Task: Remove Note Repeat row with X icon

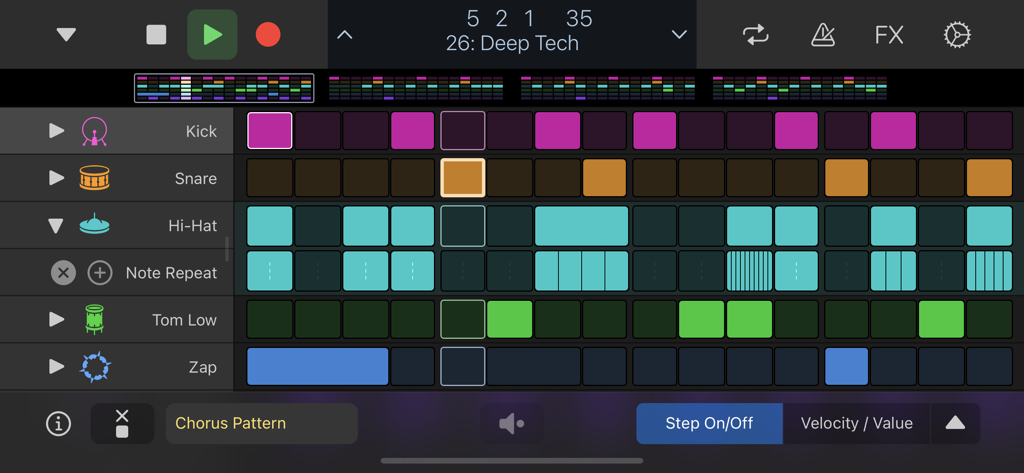Action: point(63,272)
